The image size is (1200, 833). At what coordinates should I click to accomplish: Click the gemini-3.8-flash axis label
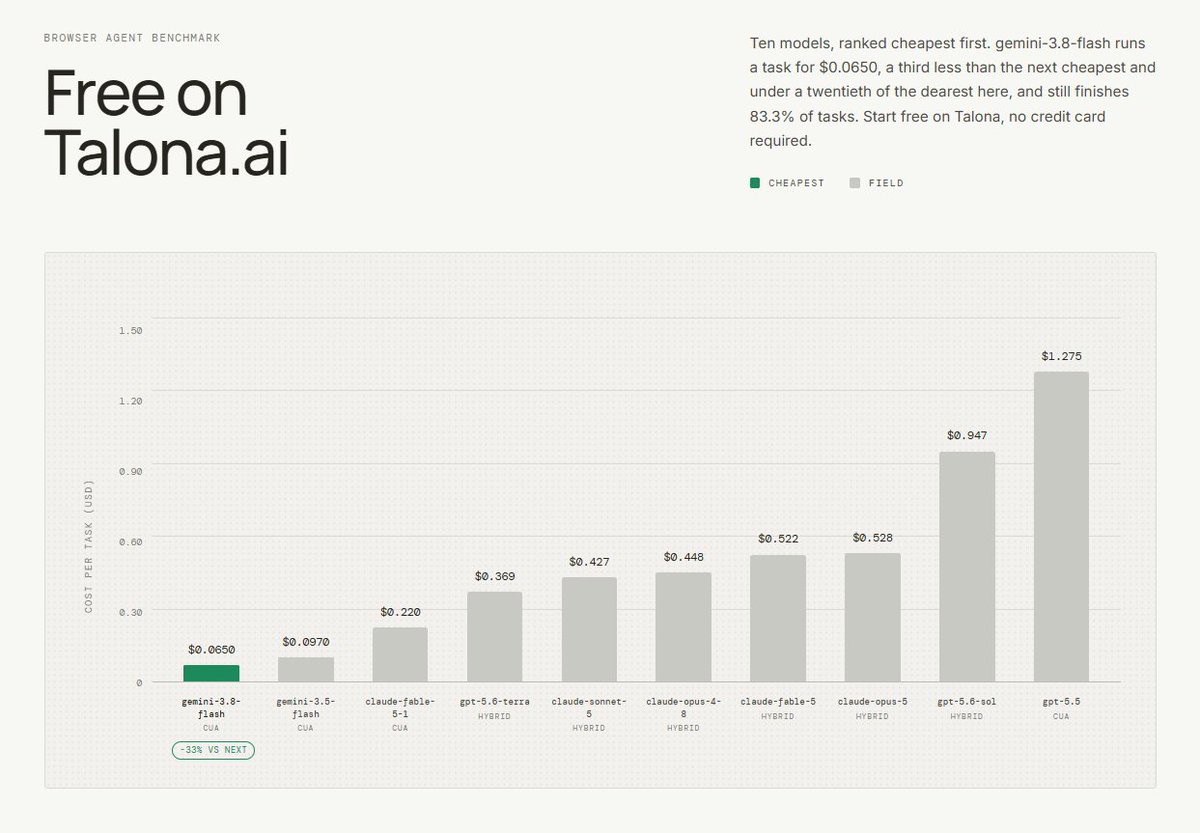point(211,708)
